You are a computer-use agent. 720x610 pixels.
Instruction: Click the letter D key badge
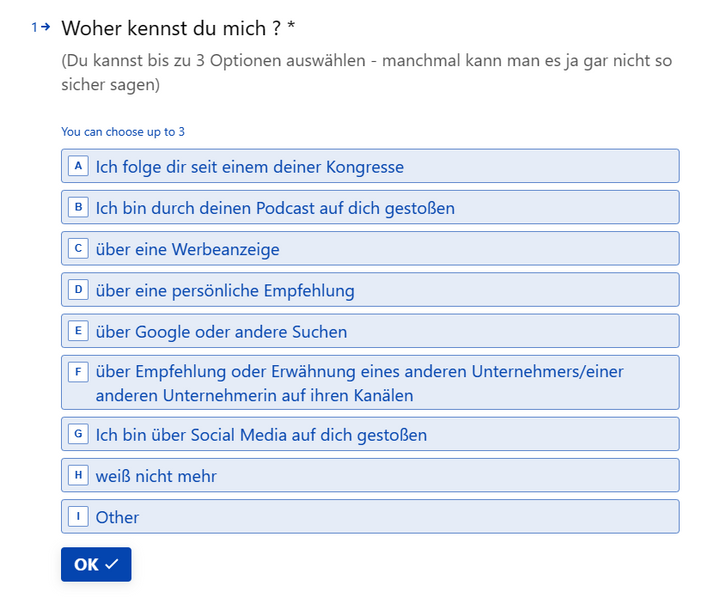pos(78,290)
